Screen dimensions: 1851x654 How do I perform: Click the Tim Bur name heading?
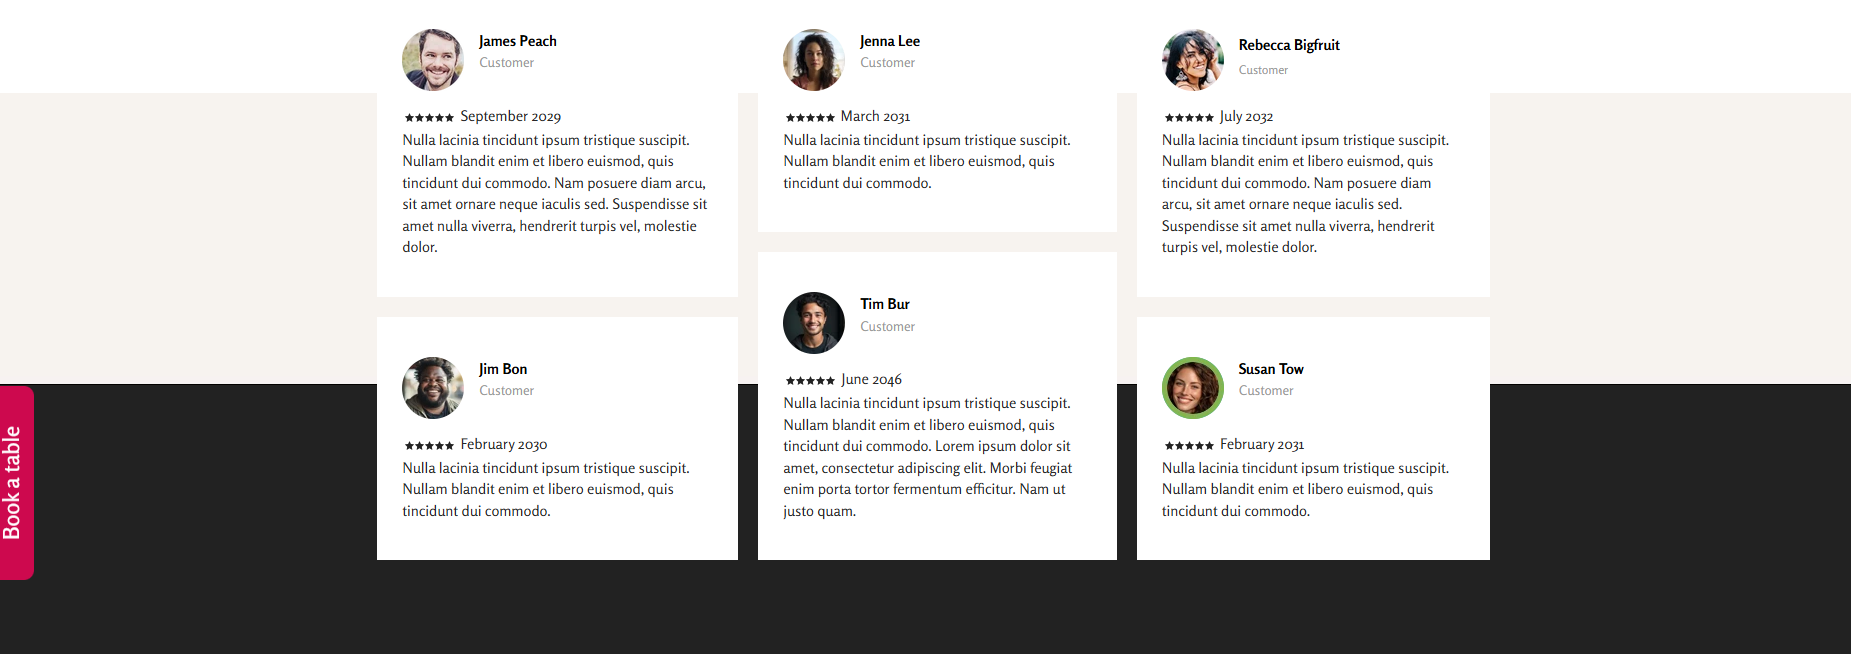[x=885, y=304]
